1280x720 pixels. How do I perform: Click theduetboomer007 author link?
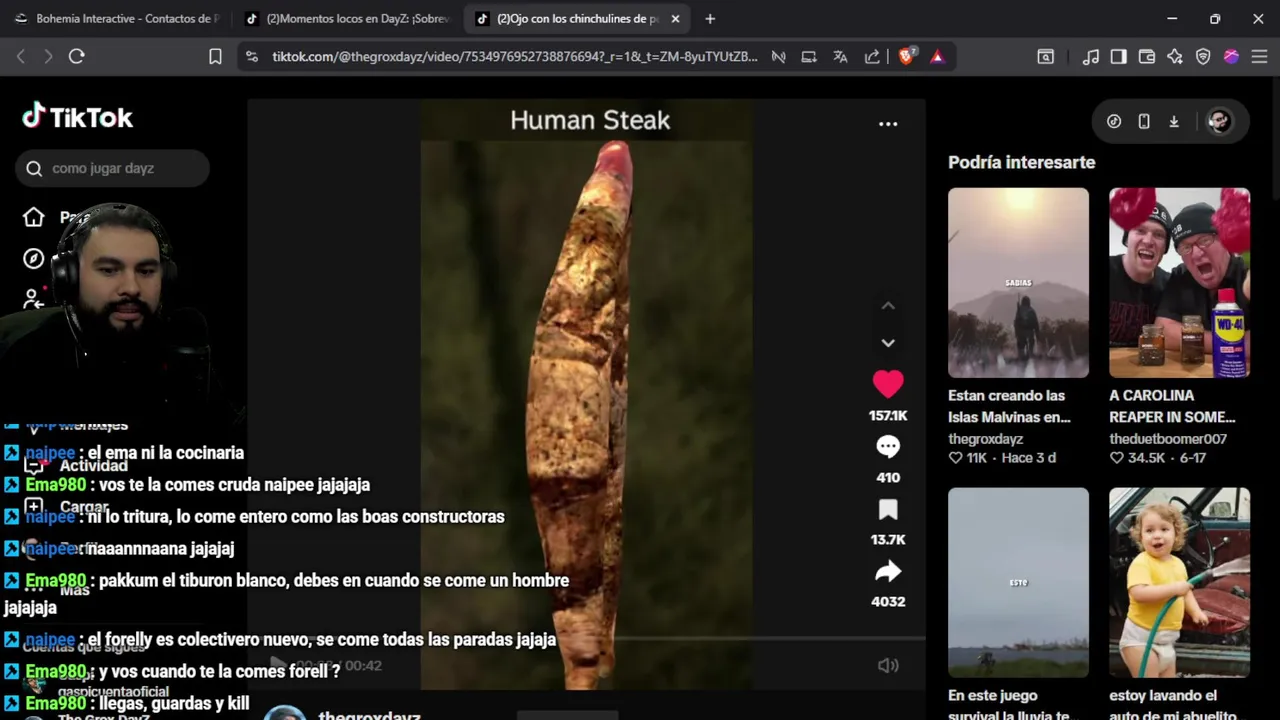coord(1168,439)
